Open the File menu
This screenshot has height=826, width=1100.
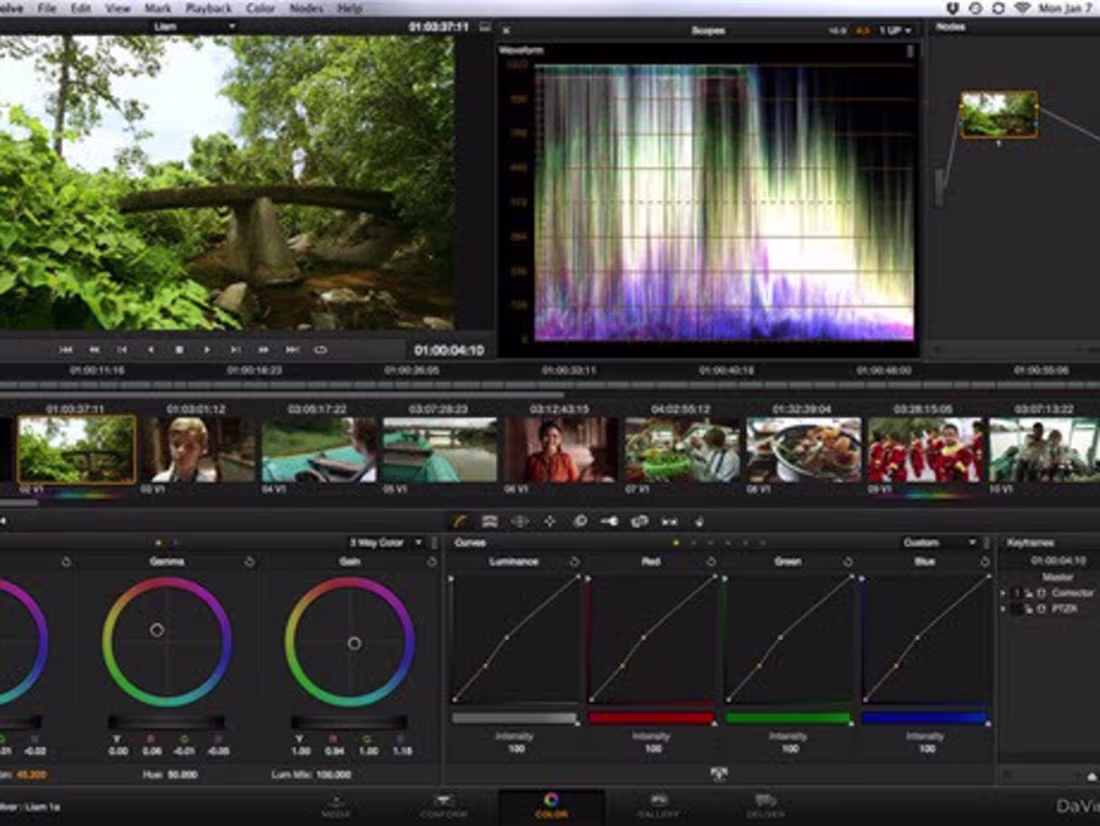click(47, 8)
